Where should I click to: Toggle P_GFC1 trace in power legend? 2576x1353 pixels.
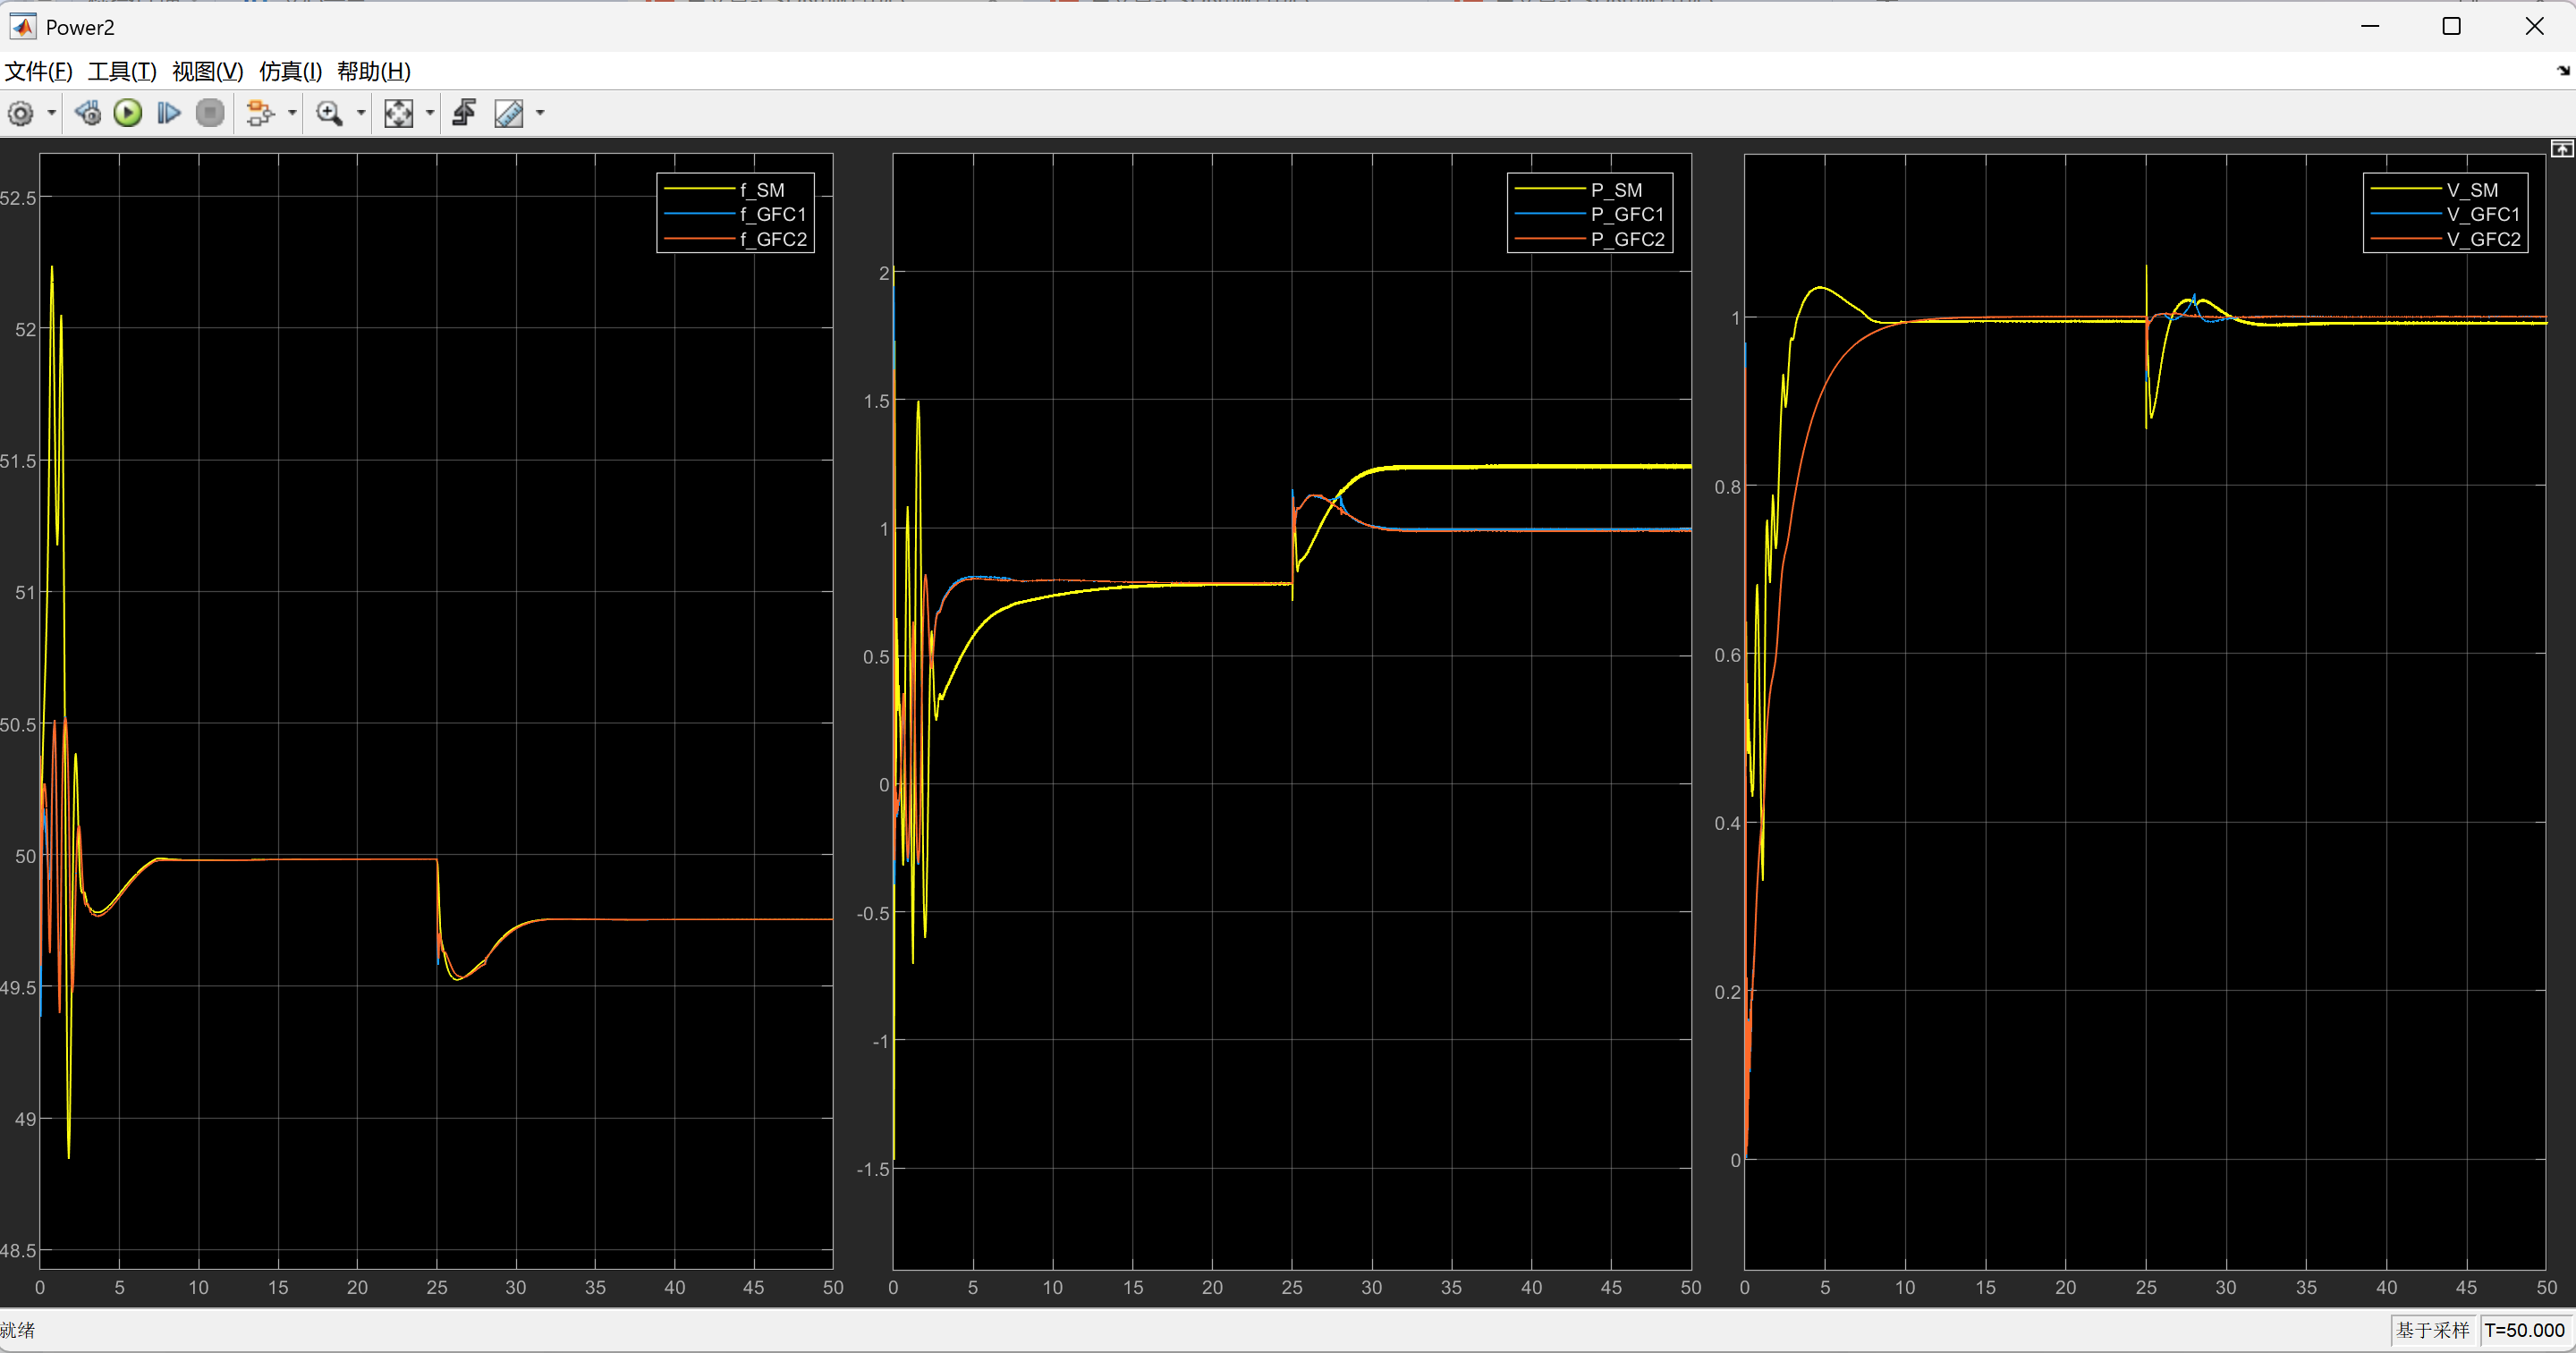[1590, 214]
